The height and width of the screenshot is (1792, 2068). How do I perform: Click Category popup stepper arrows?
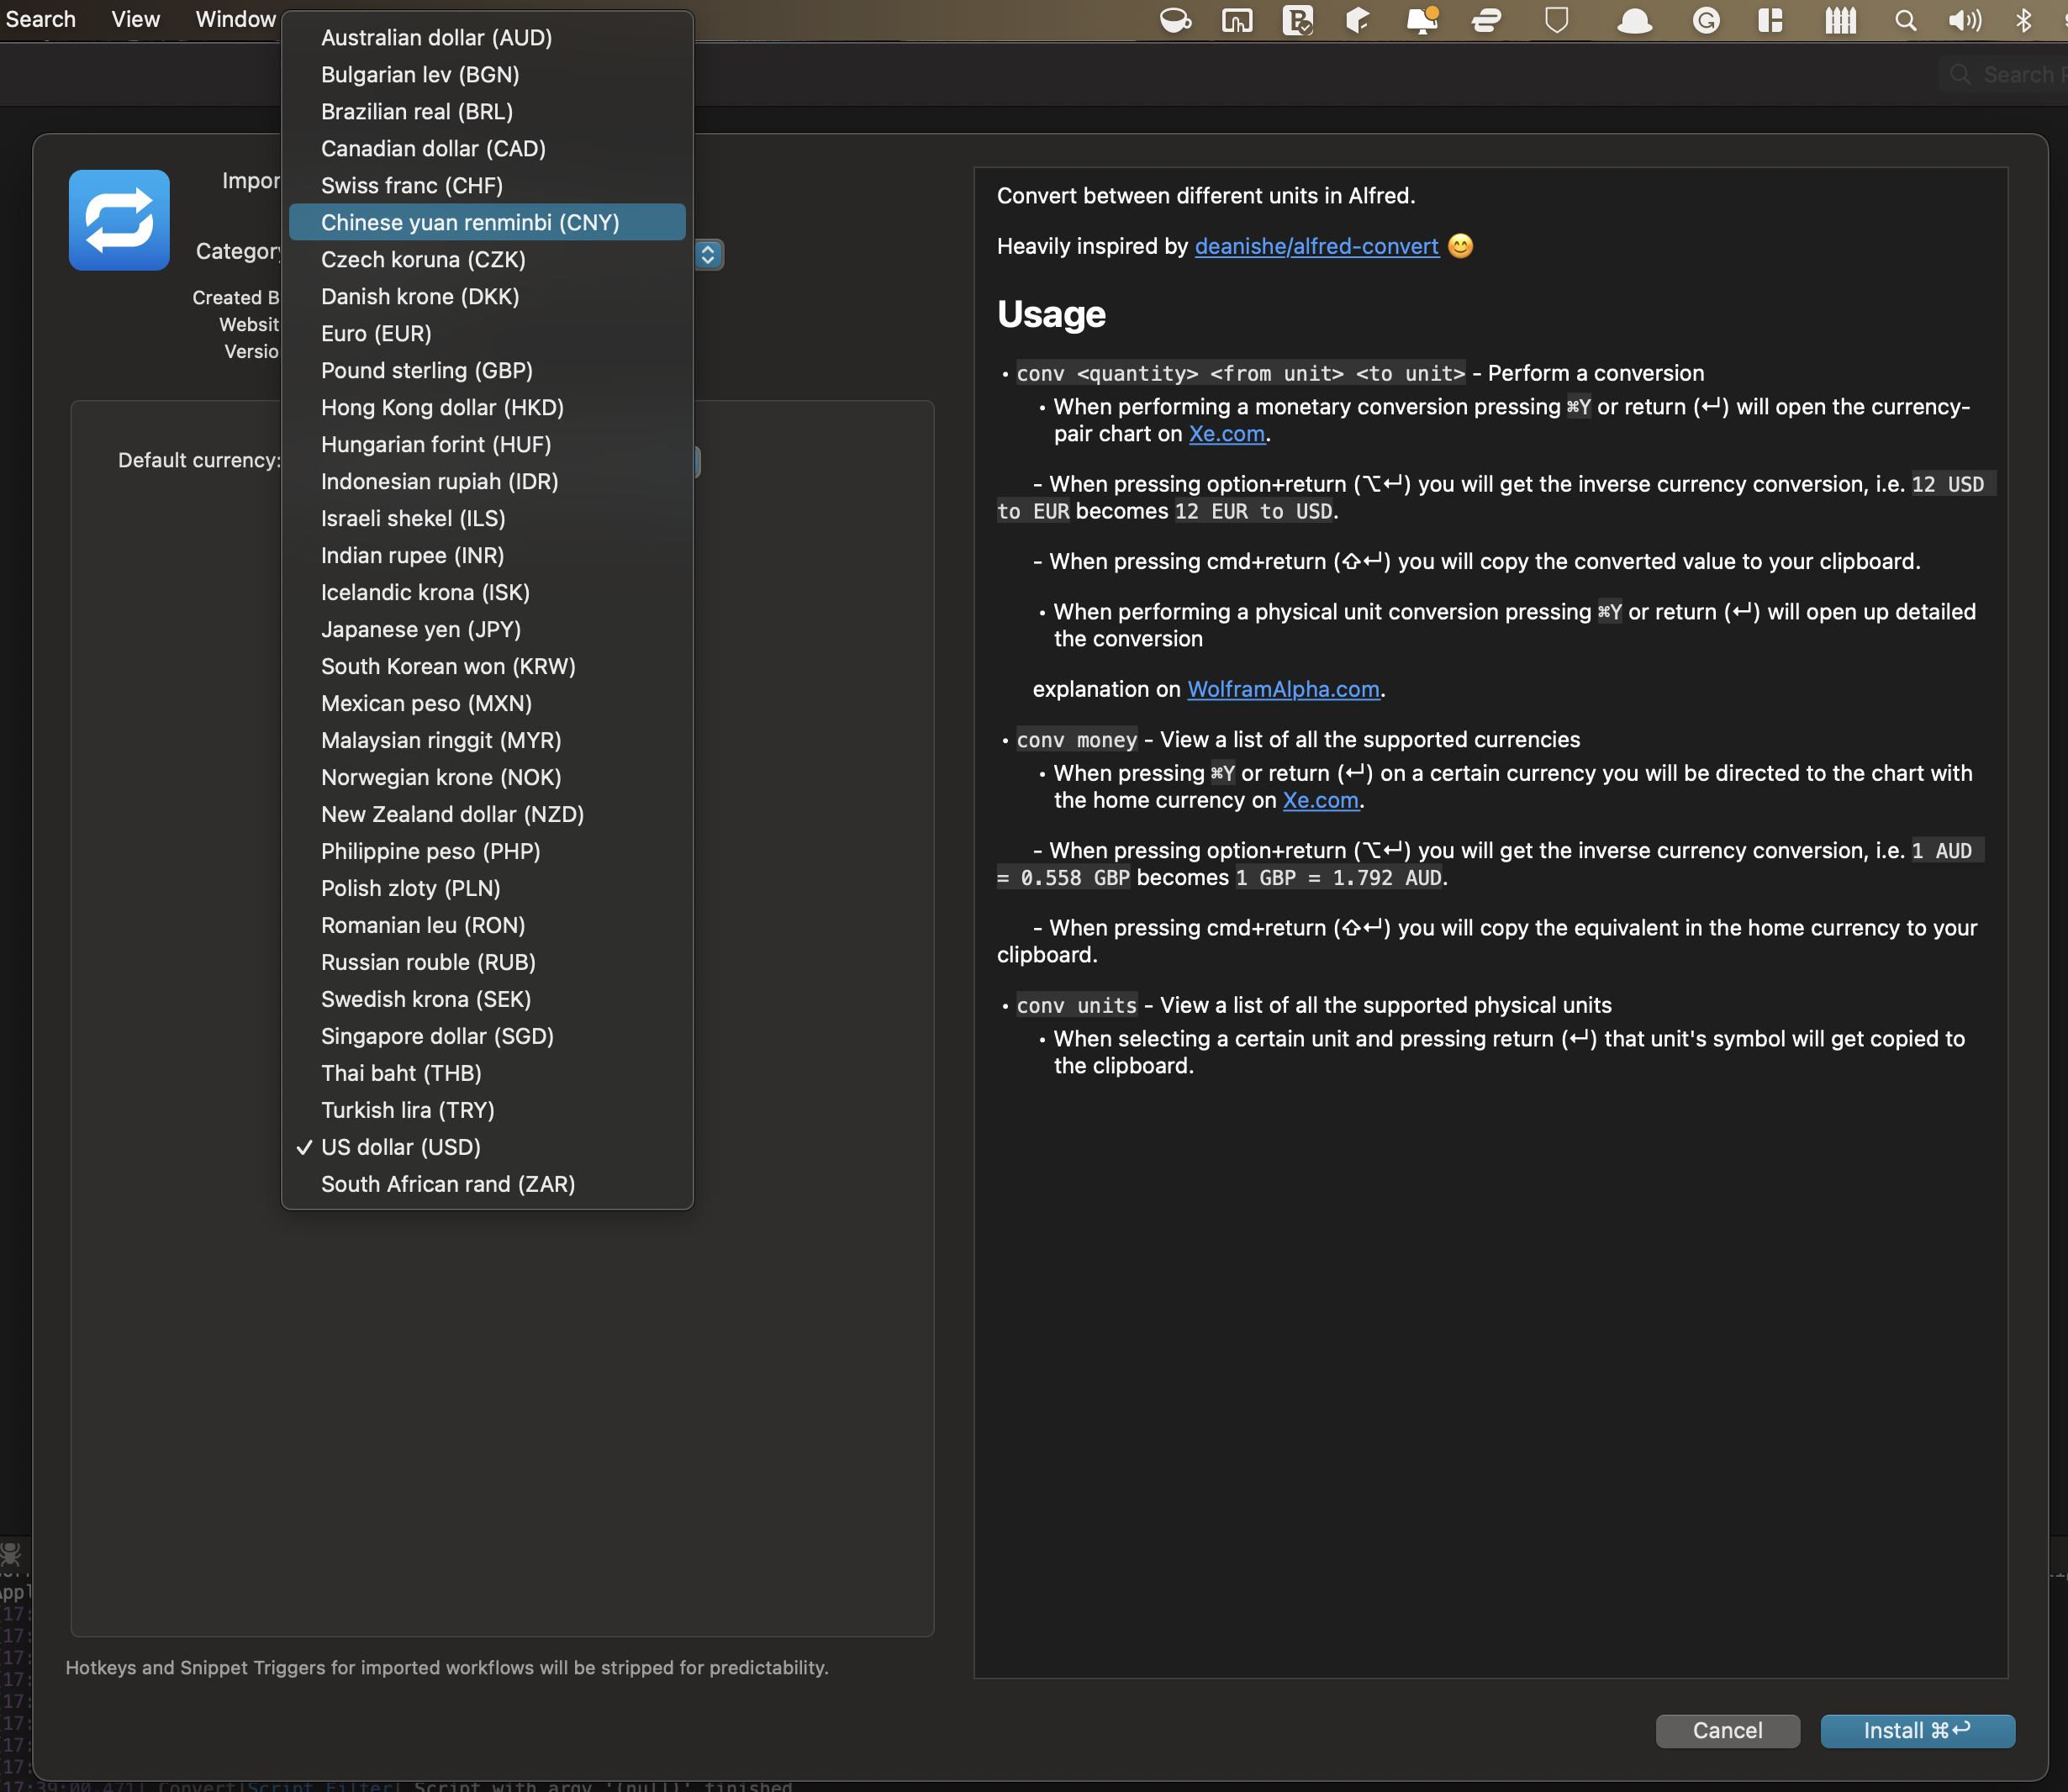tap(708, 255)
